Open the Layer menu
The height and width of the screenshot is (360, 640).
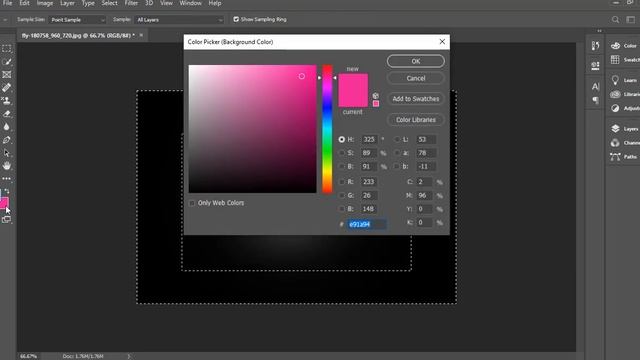[67, 3]
